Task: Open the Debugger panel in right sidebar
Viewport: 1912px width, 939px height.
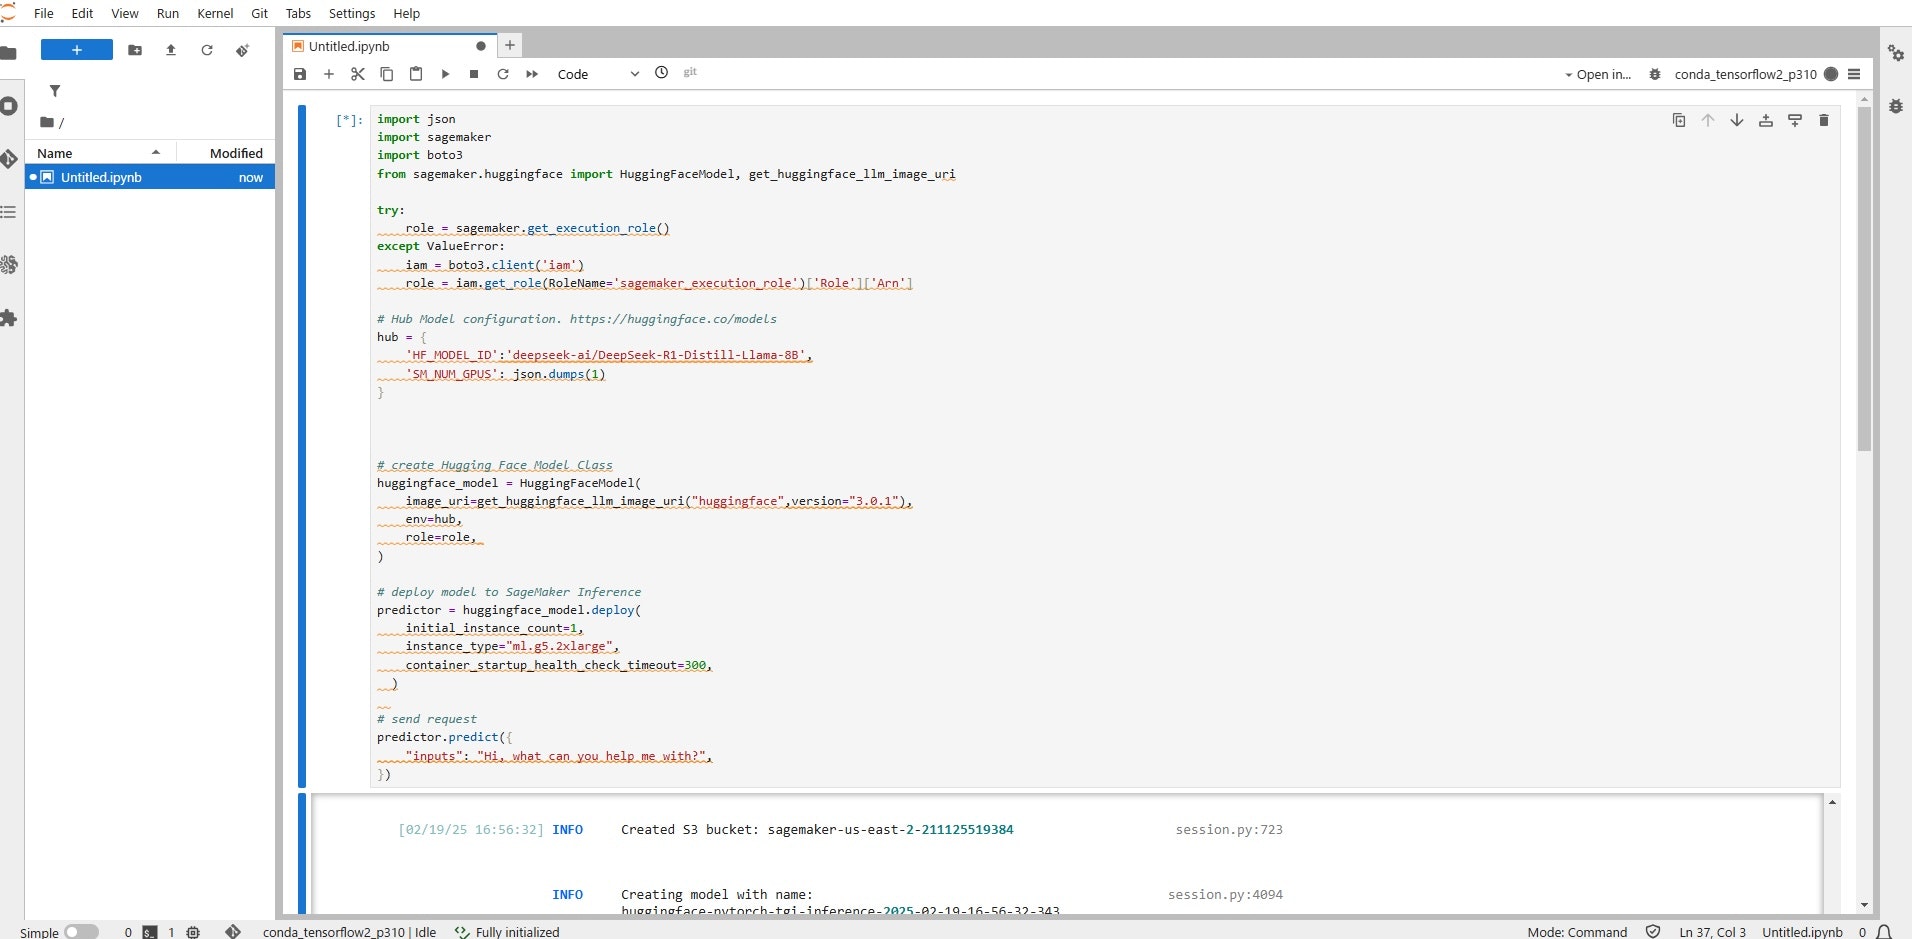Action: coord(1896,106)
